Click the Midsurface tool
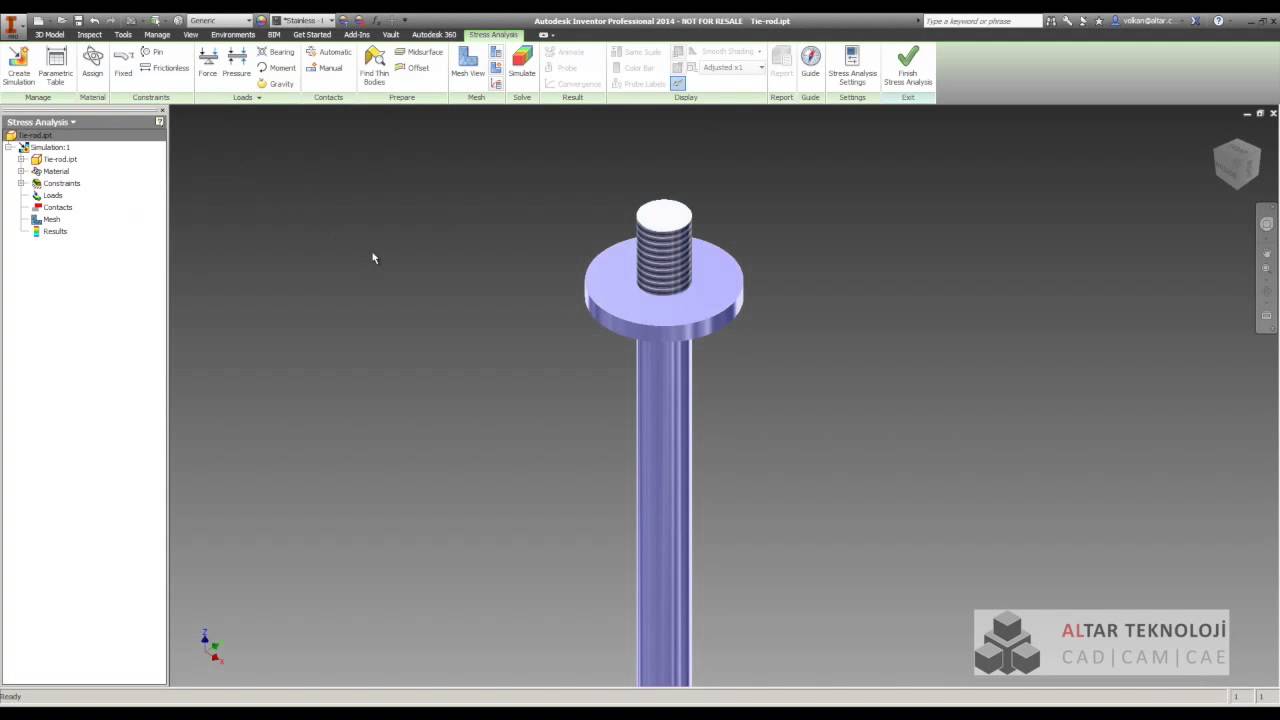This screenshot has width=1280, height=720. (418, 52)
